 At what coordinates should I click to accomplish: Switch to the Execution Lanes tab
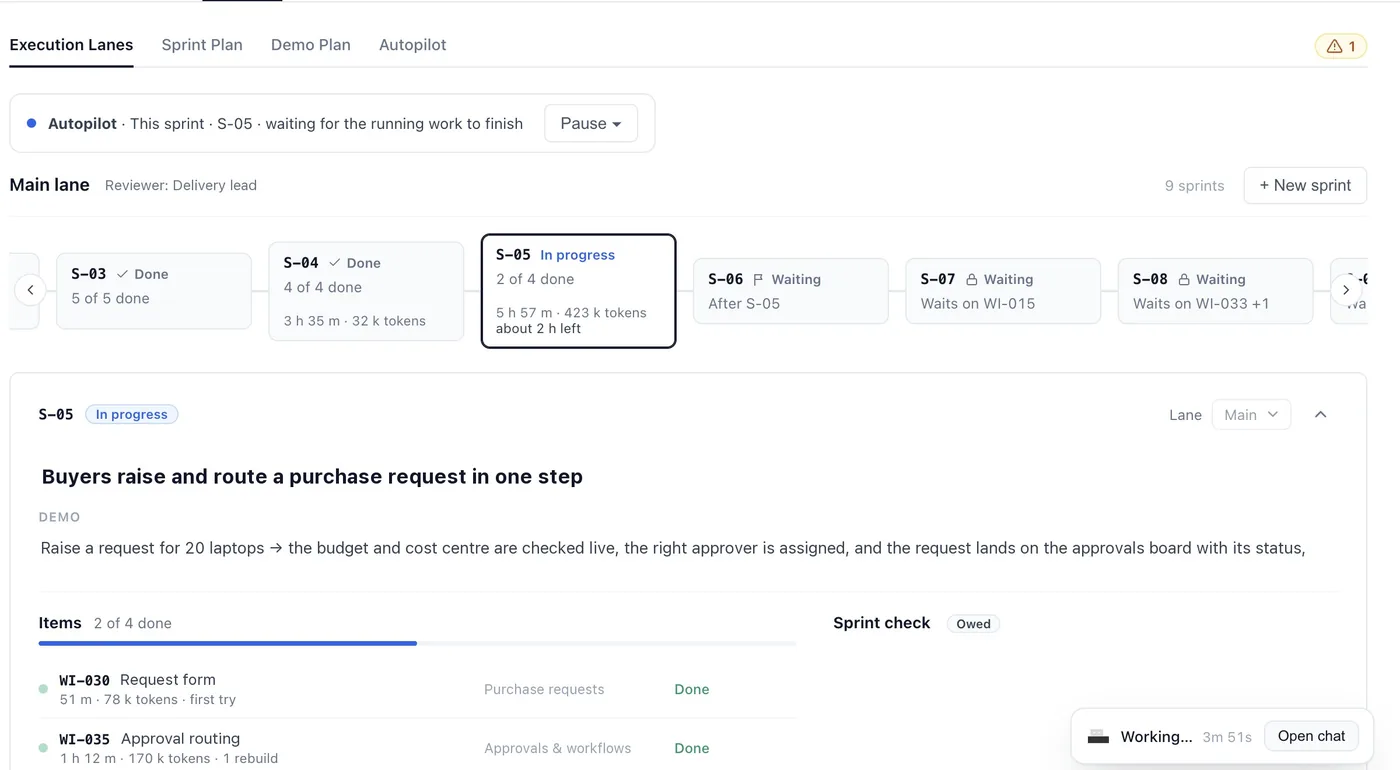tap(71, 45)
